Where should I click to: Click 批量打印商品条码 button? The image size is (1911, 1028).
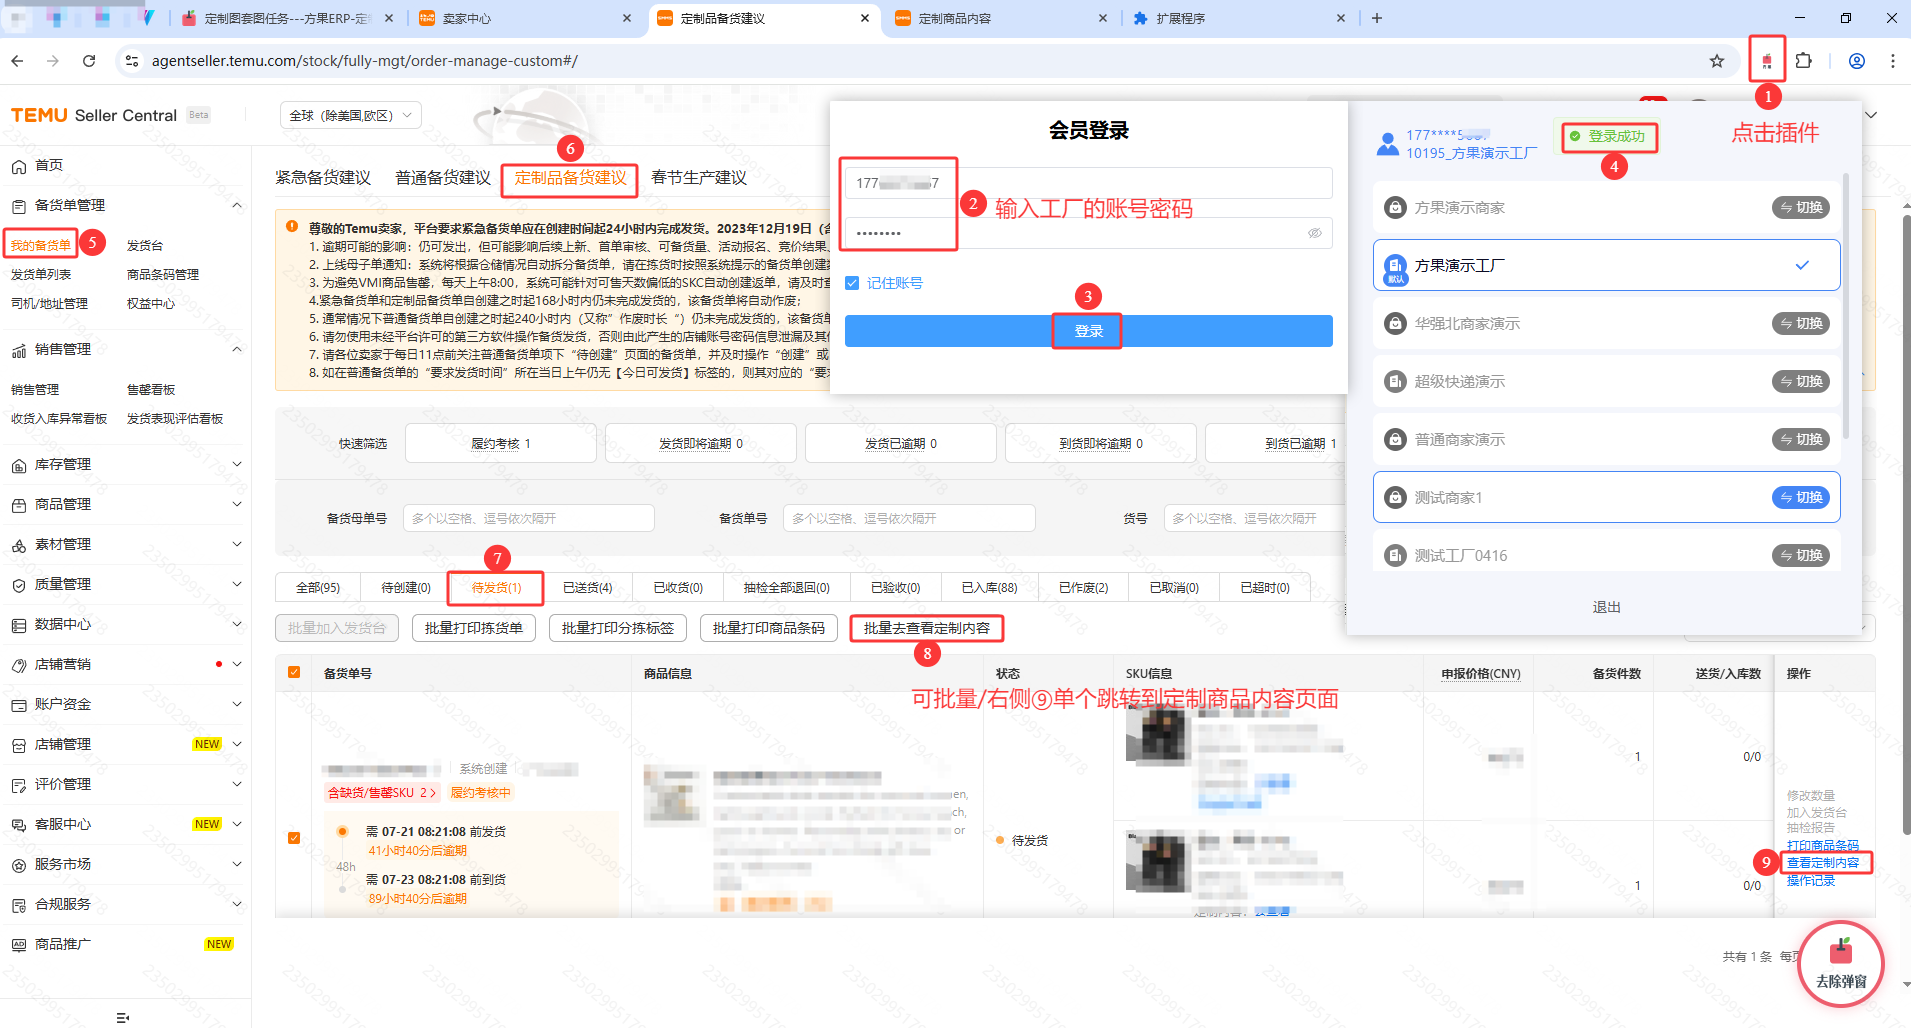tap(769, 628)
